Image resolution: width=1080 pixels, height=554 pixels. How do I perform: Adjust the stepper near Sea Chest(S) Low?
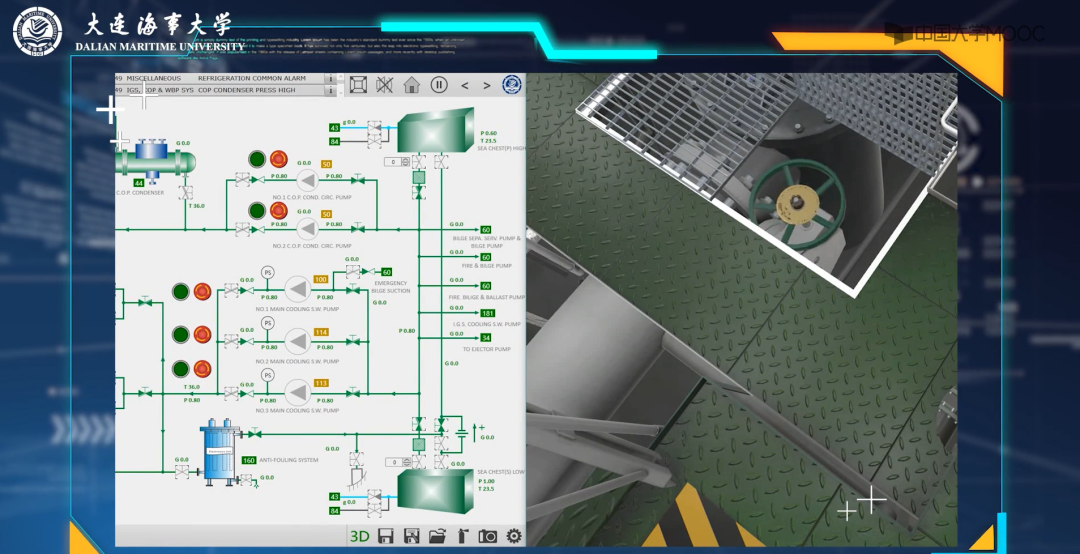[x=396, y=462]
